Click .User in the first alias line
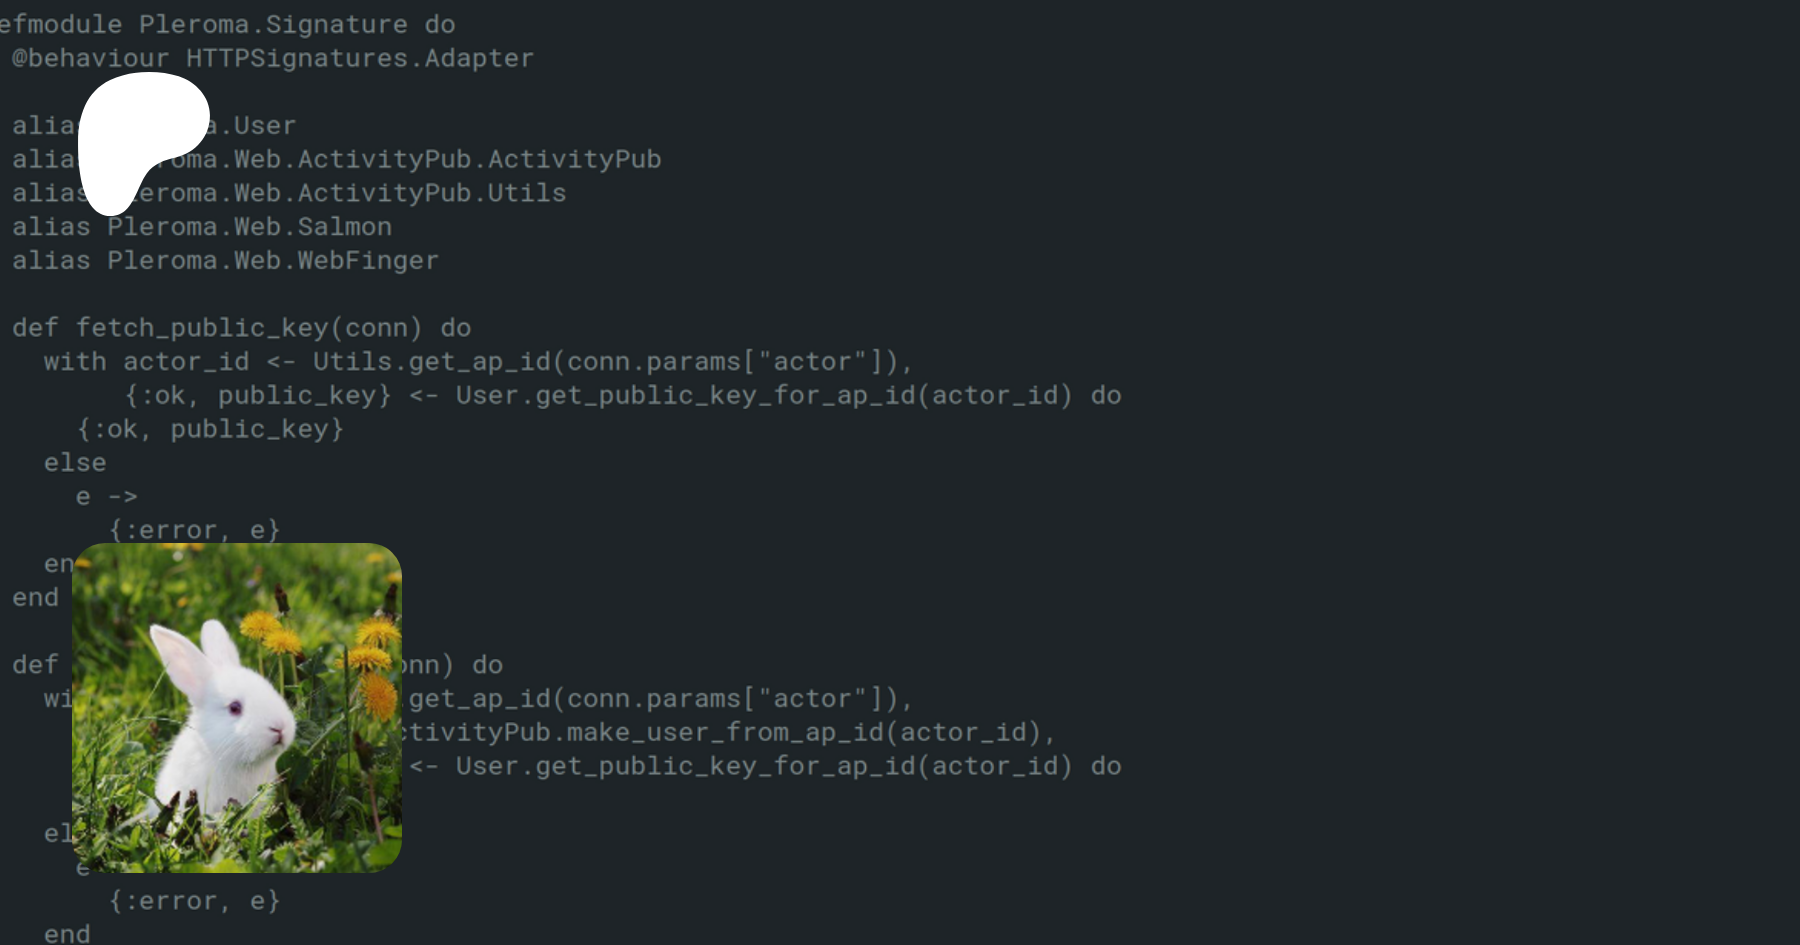This screenshot has height=945, width=1800. coord(264,126)
